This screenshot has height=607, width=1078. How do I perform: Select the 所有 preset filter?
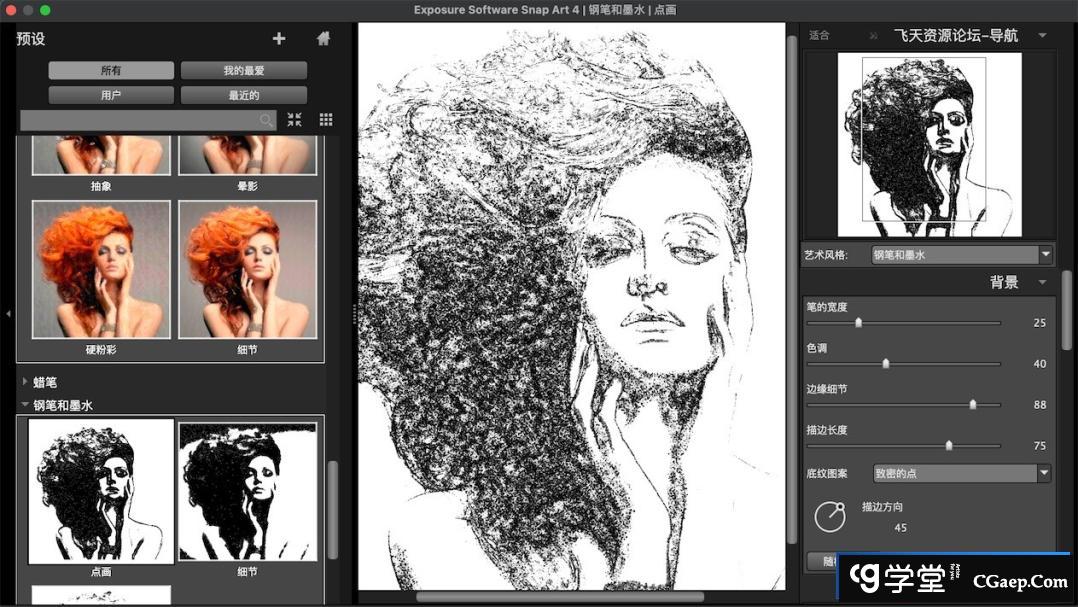(x=111, y=71)
